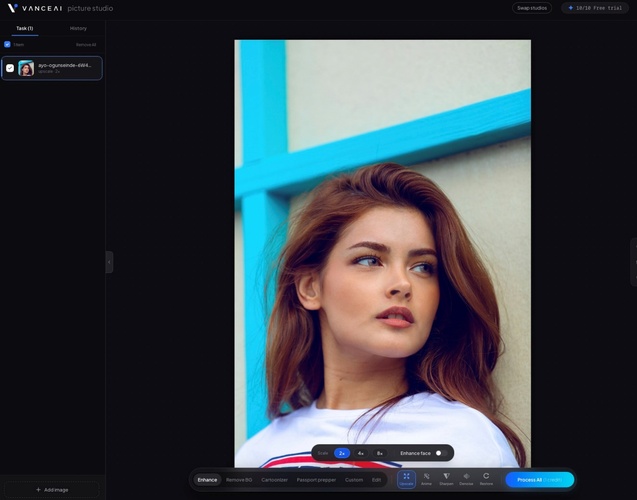
Task: Open the Edit mode
Action: coord(377,480)
